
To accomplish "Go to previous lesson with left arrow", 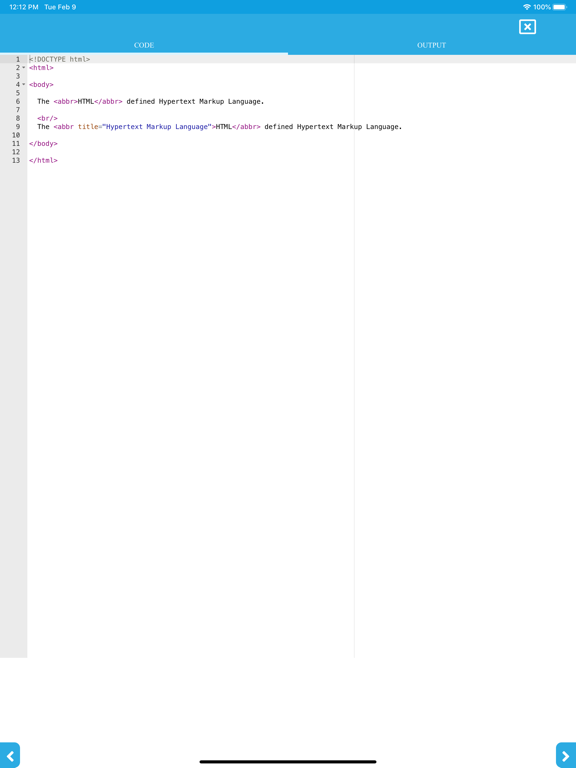I will pos(10,755).
